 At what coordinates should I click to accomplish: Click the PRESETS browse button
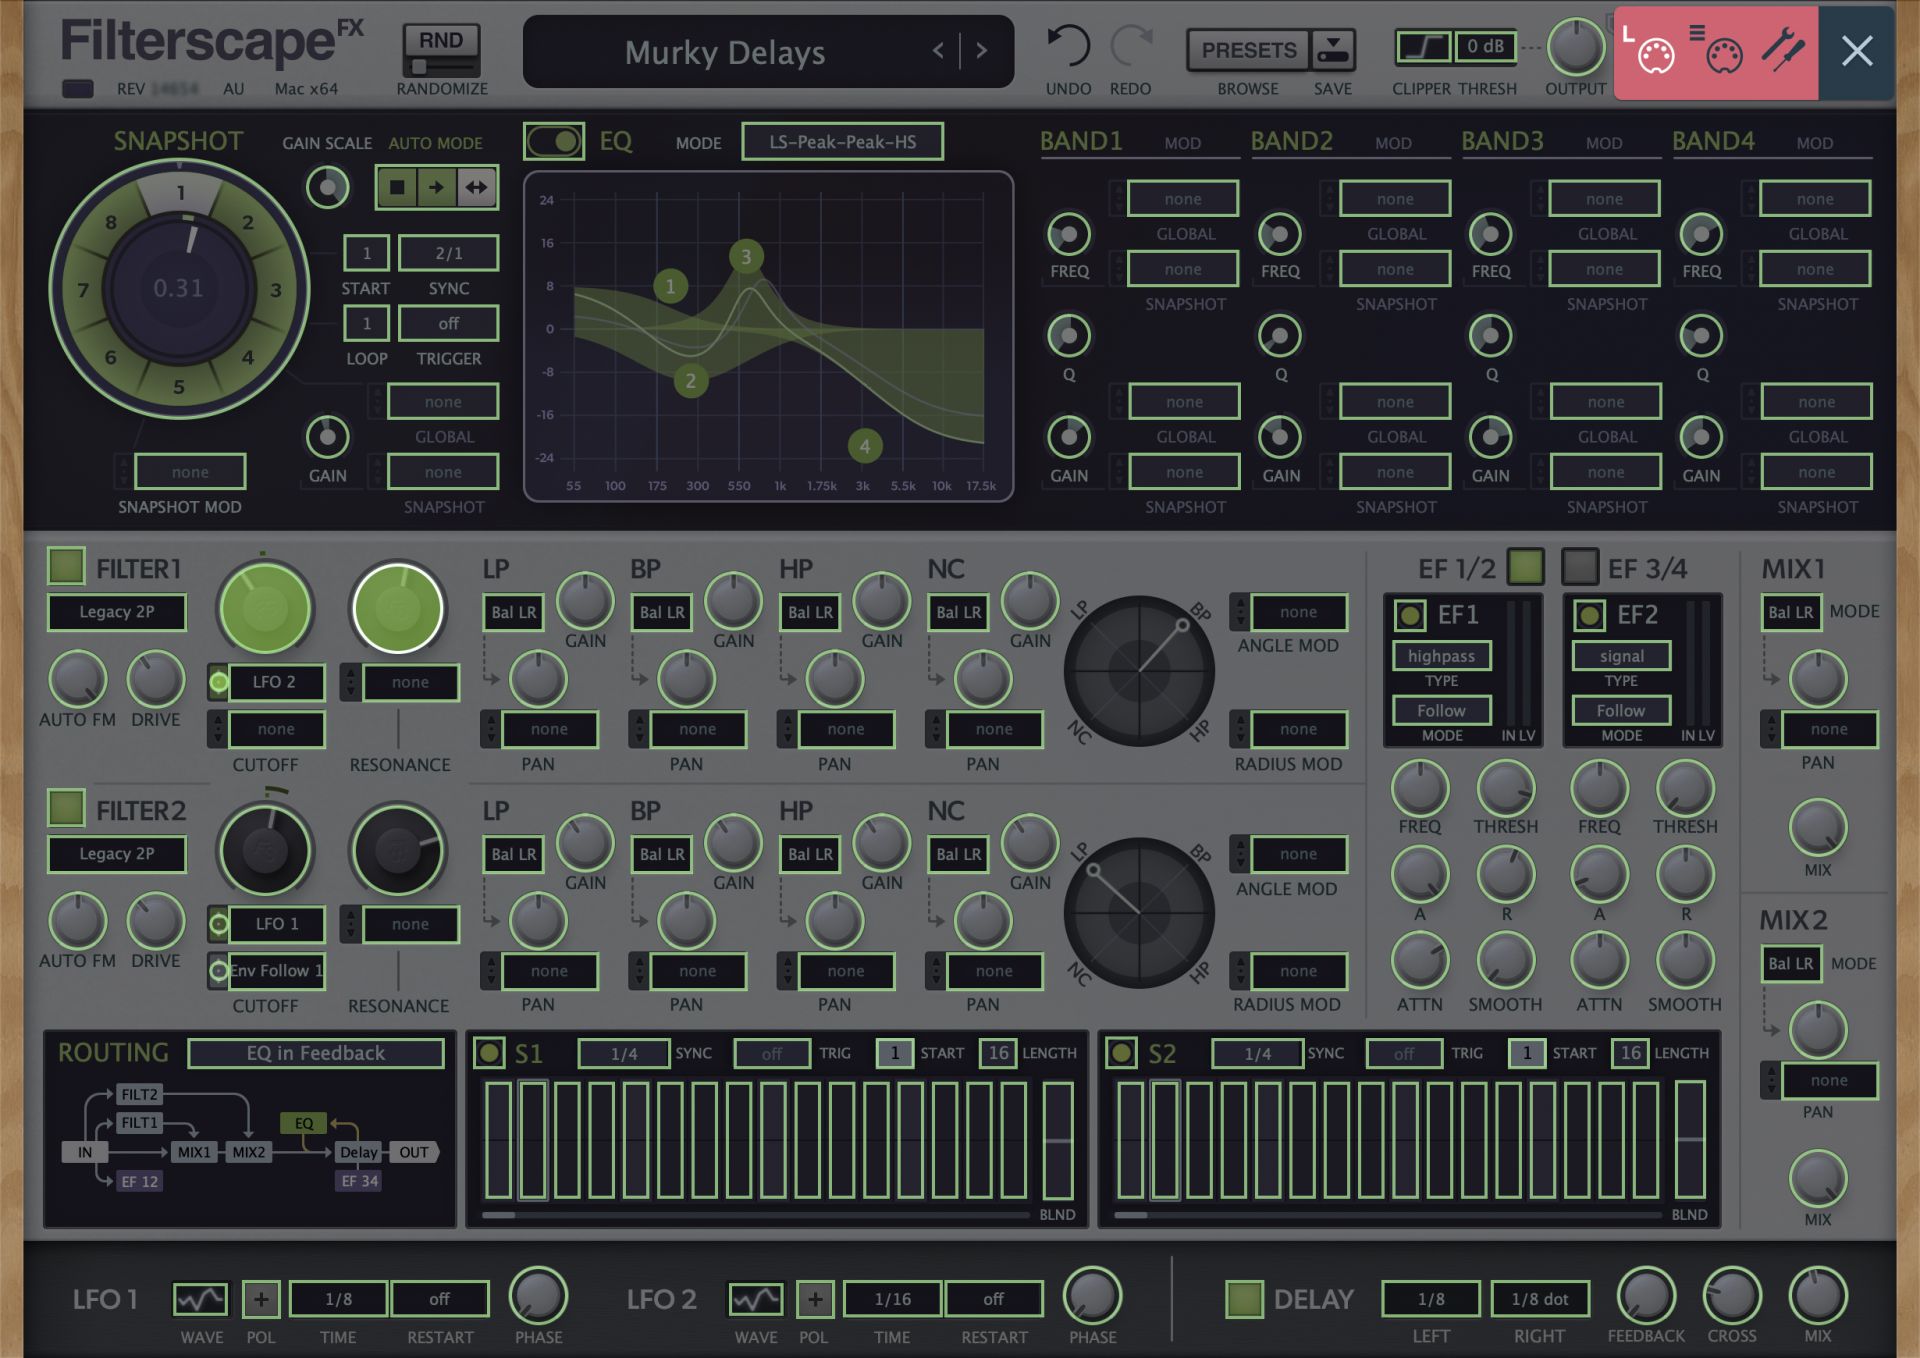tap(1248, 49)
